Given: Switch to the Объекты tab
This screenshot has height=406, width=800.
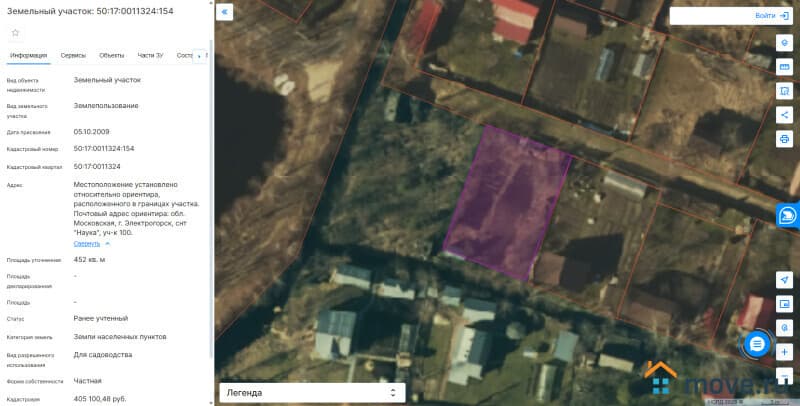Looking at the screenshot, I should pos(112,55).
